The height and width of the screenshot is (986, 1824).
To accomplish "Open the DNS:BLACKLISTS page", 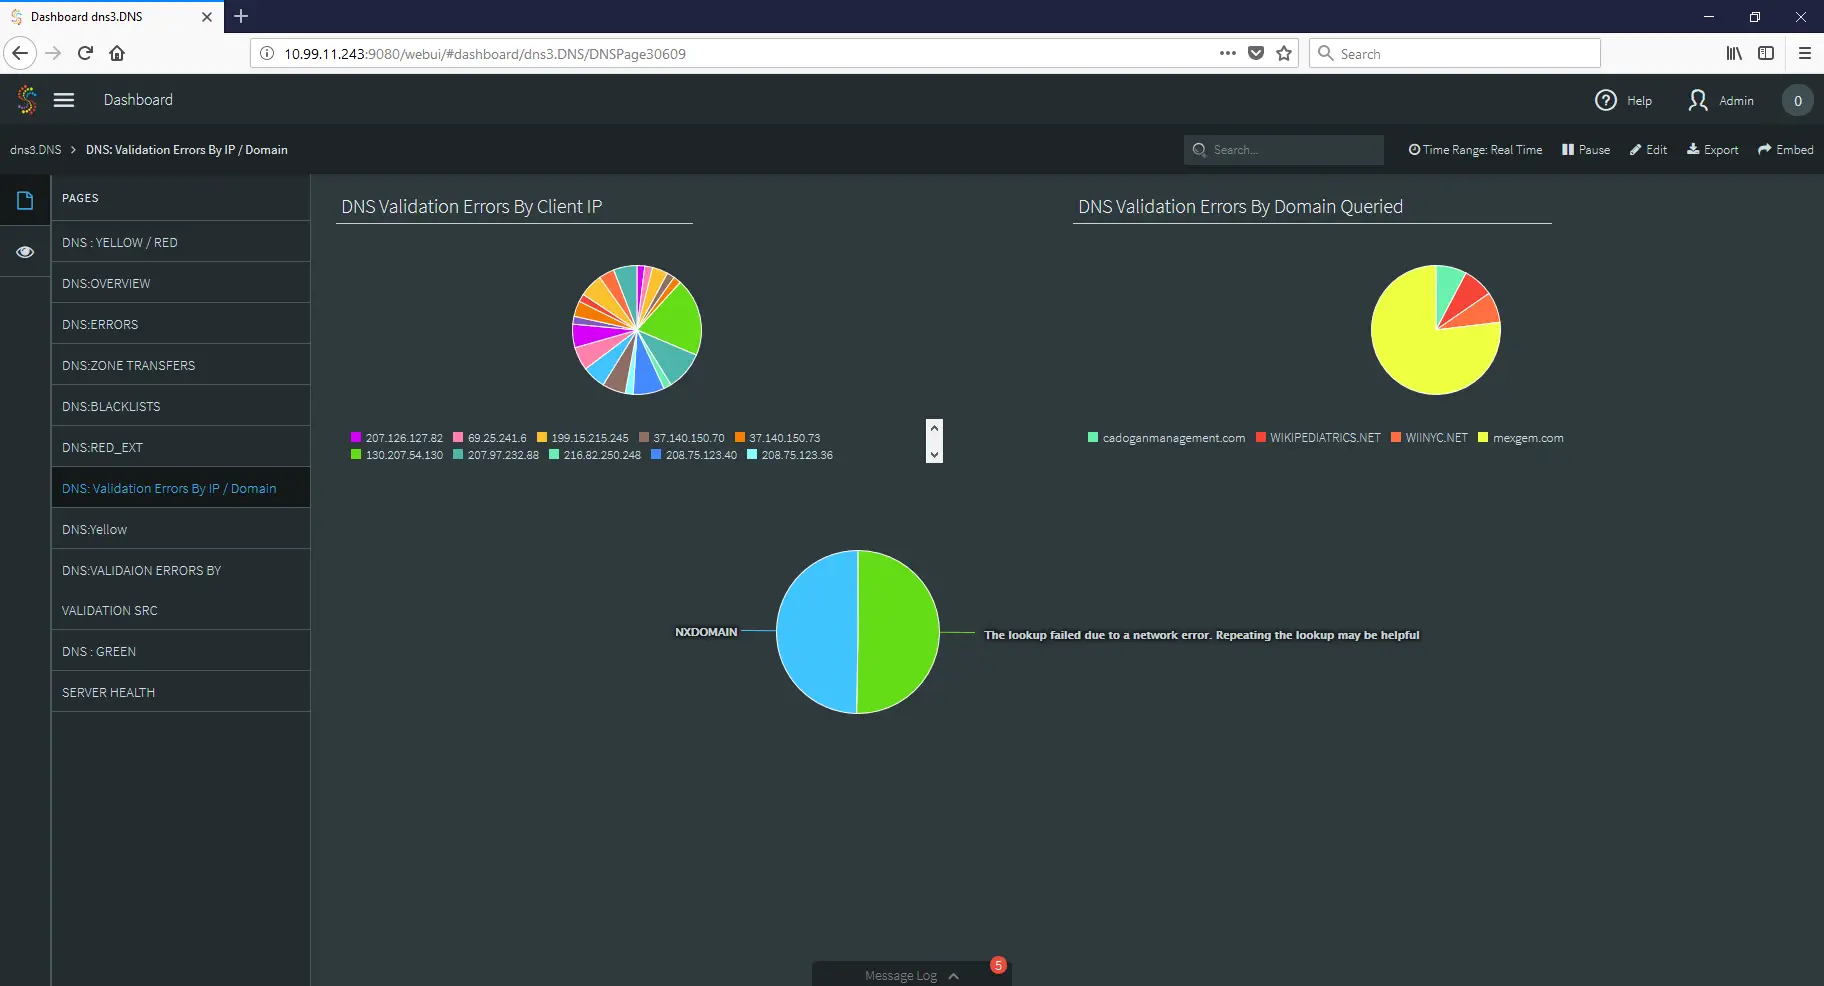I will [x=111, y=407].
